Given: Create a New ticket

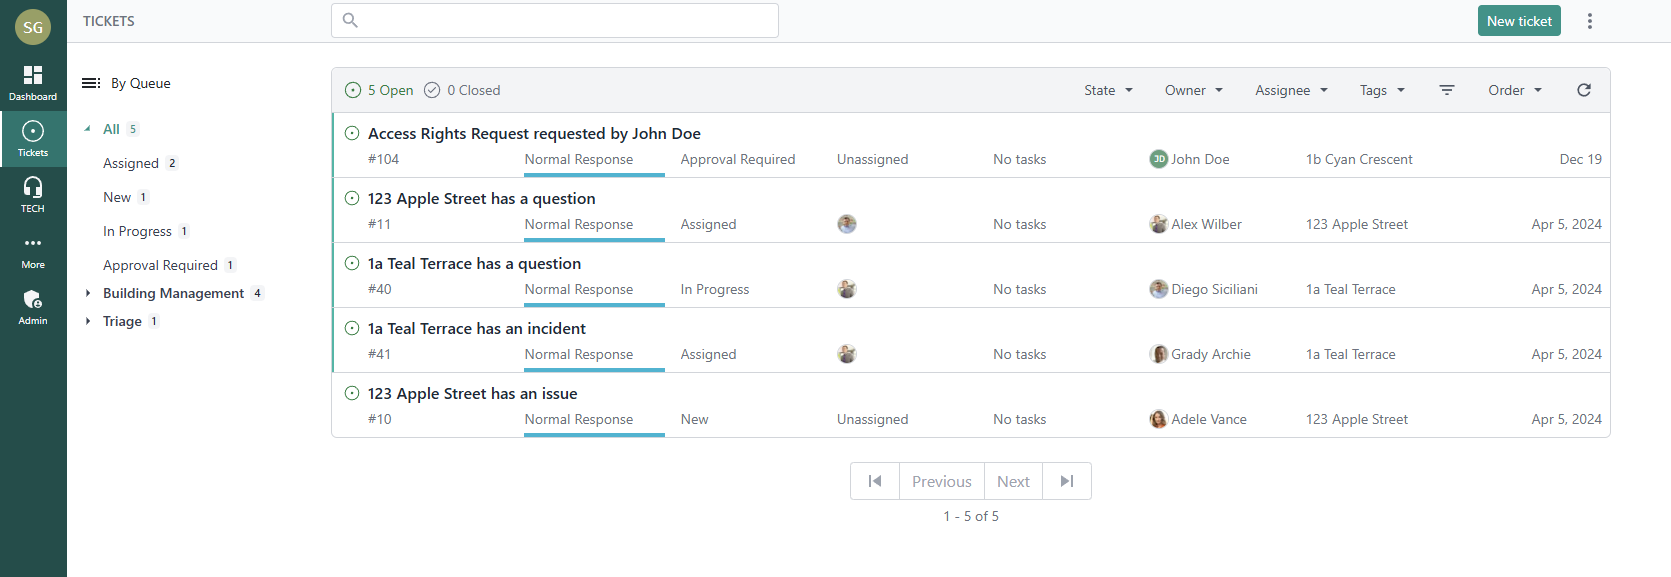Looking at the screenshot, I should (x=1518, y=21).
